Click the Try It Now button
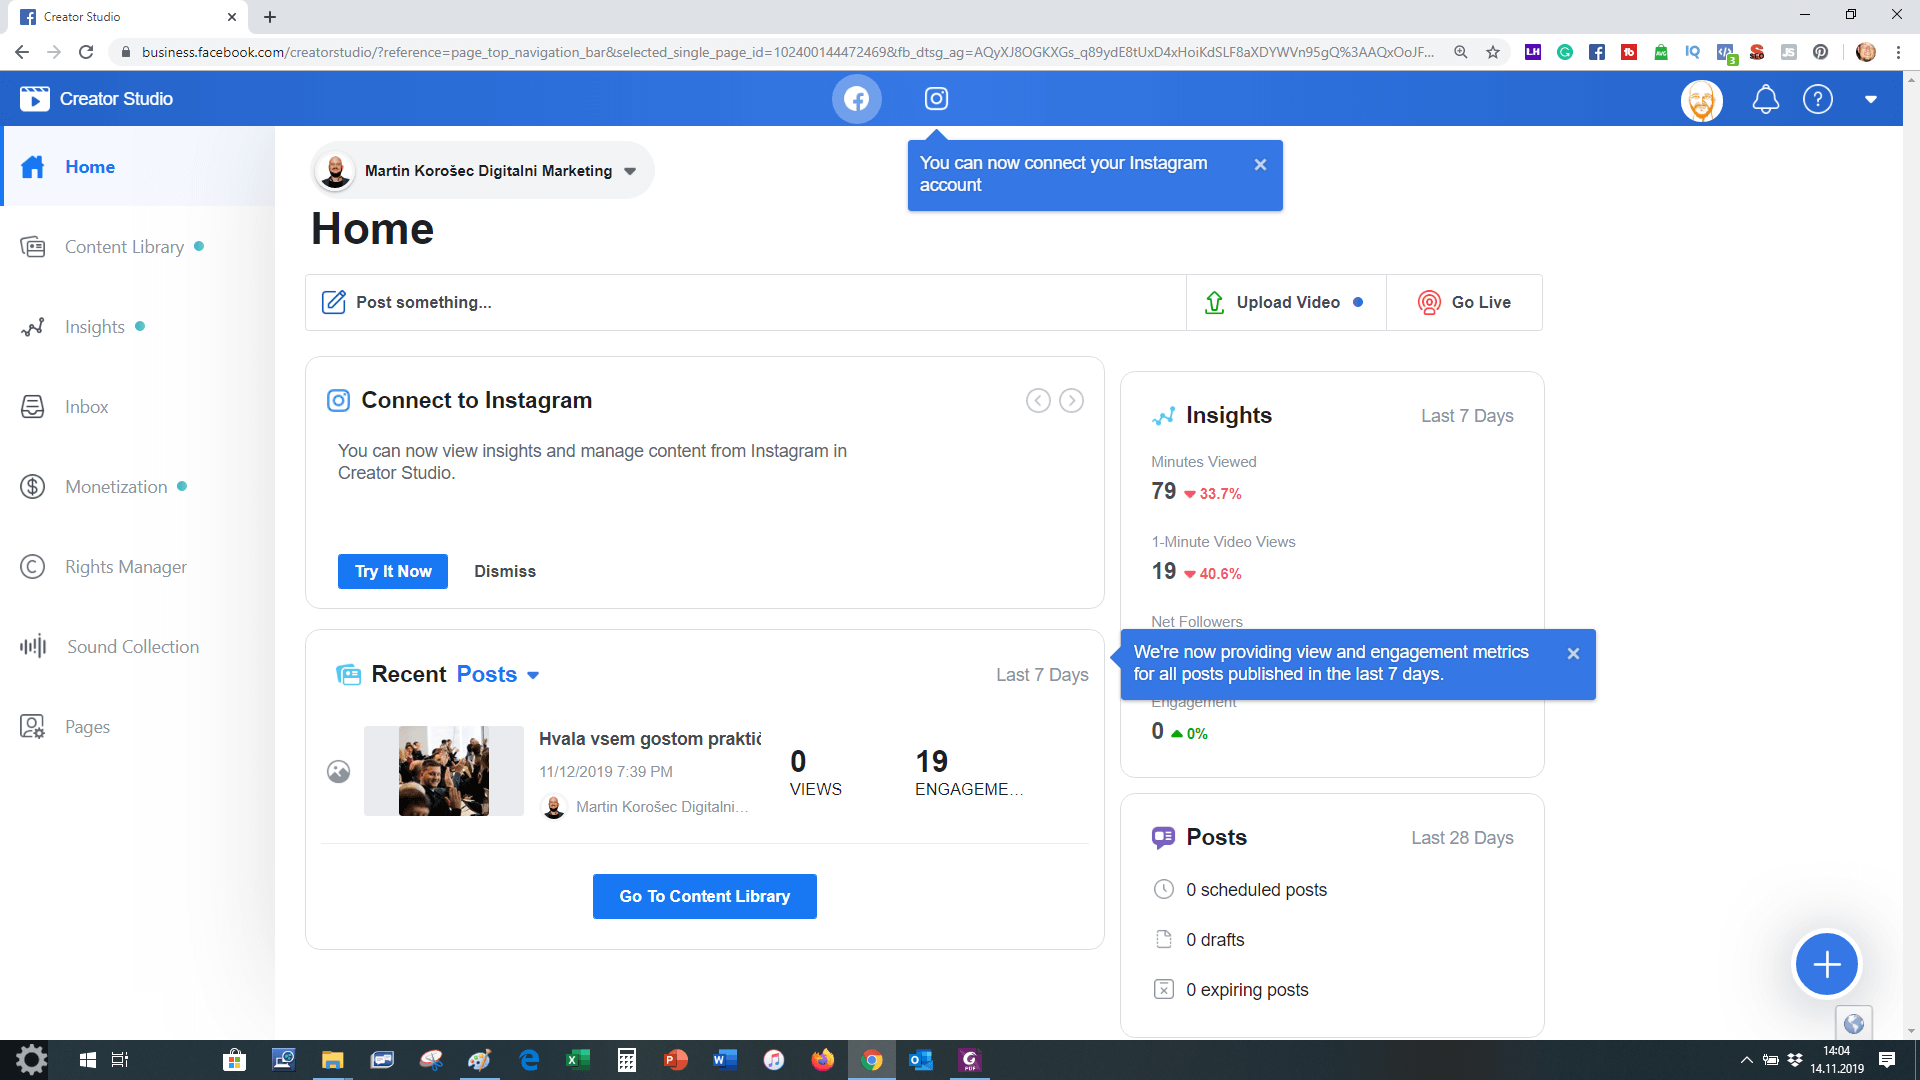This screenshot has width=1920, height=1080. (x=392, y=571)
